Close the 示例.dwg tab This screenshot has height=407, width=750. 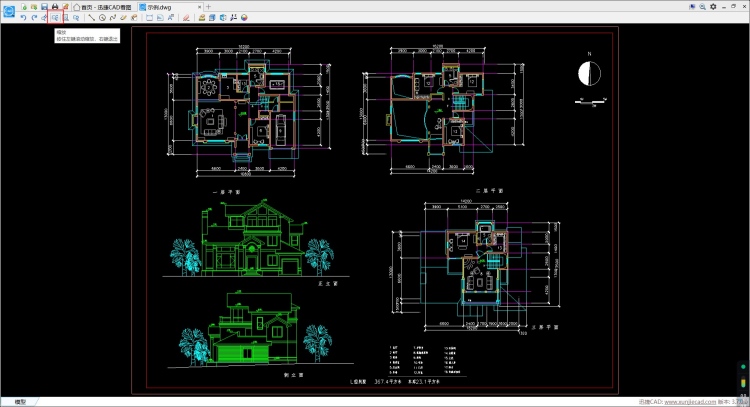[x=199, y=7]
